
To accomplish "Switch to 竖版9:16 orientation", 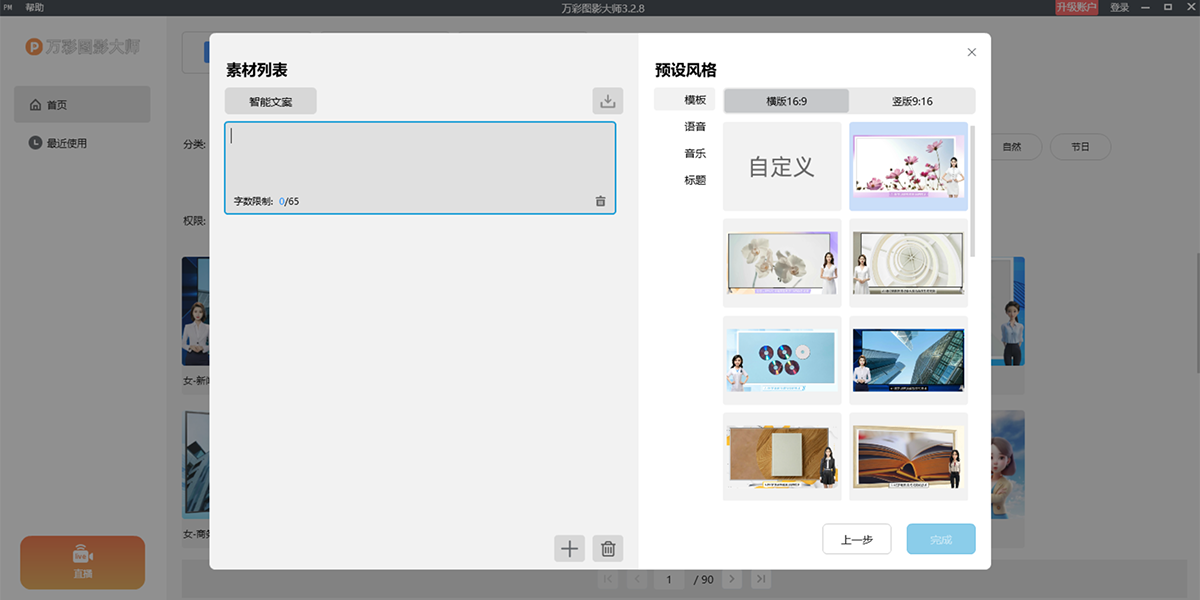I will tap(912, 101).
